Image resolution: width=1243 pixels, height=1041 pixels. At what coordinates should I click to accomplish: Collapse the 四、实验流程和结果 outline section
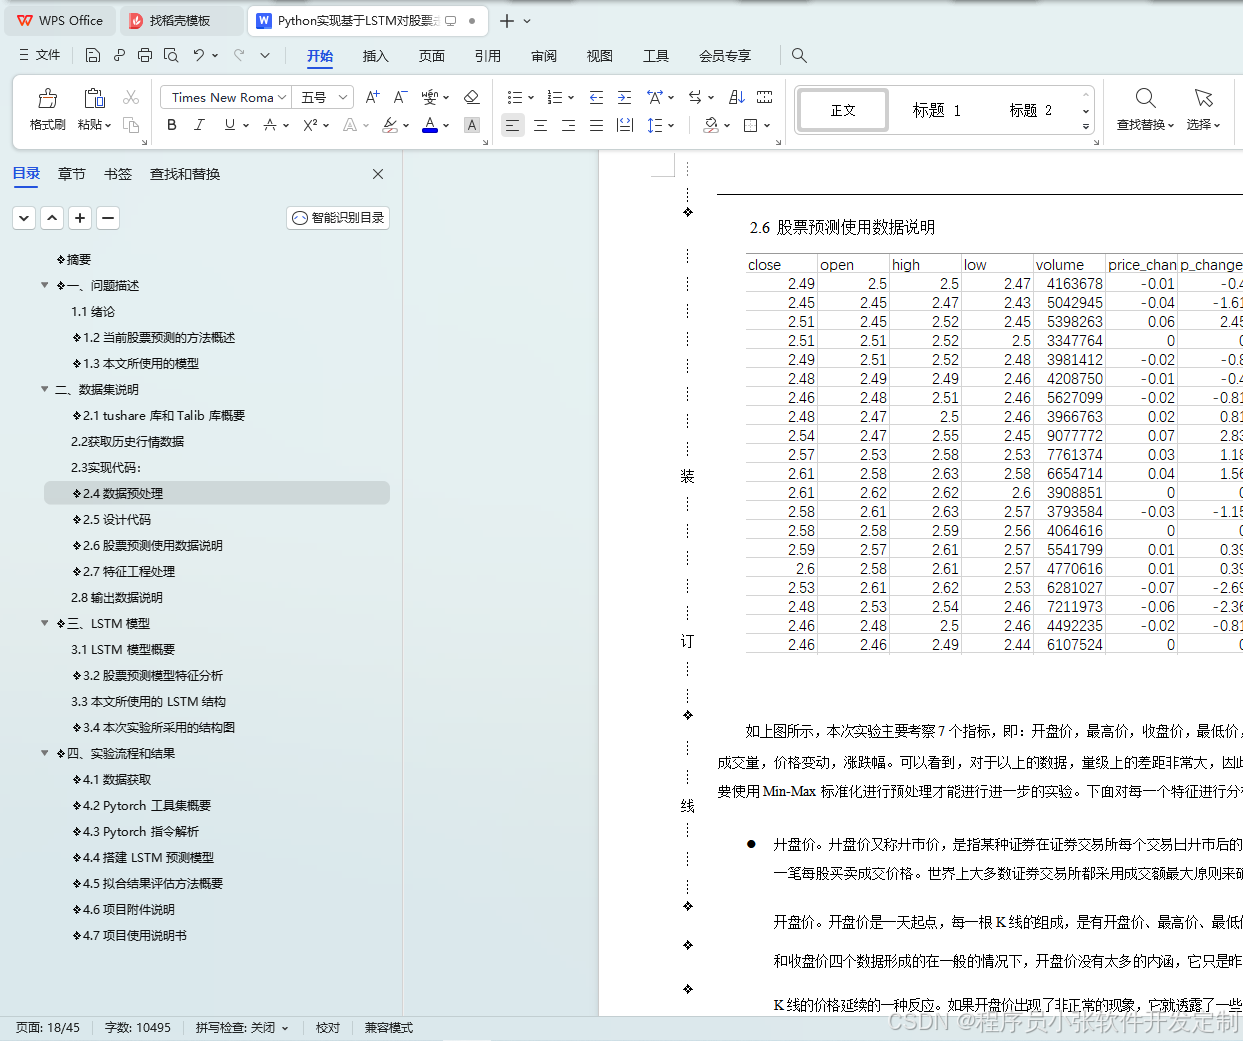[44, 753]
